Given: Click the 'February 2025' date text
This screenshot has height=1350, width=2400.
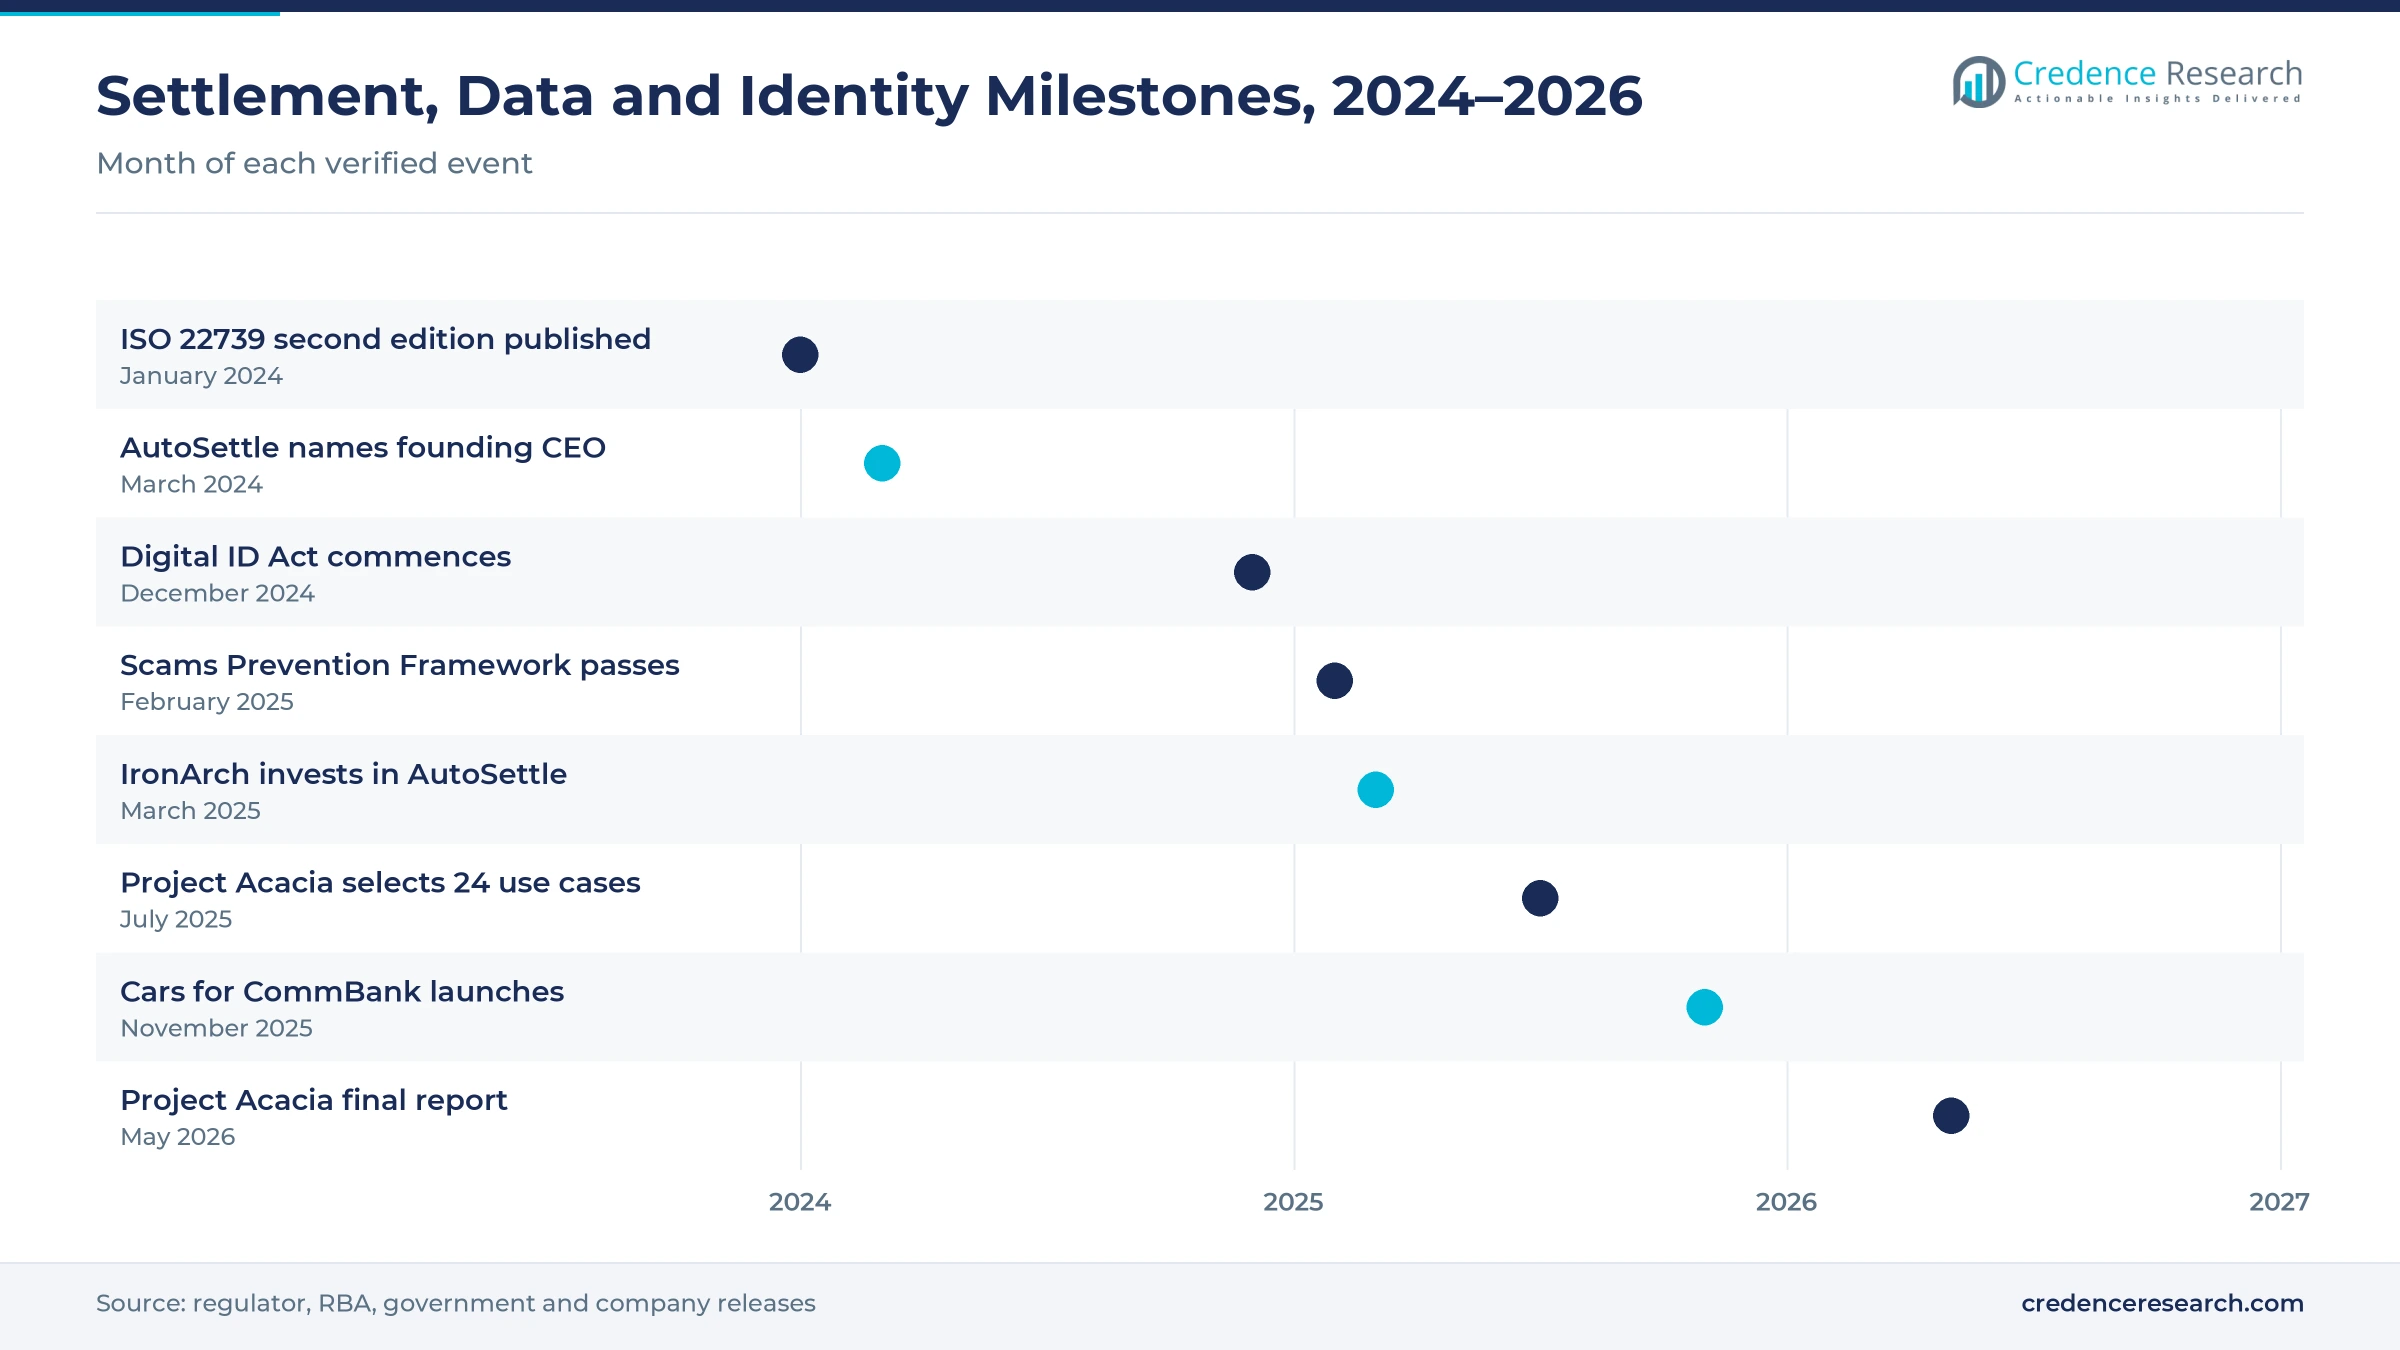Looking at the screenshot, I should [x=207, y=702].
